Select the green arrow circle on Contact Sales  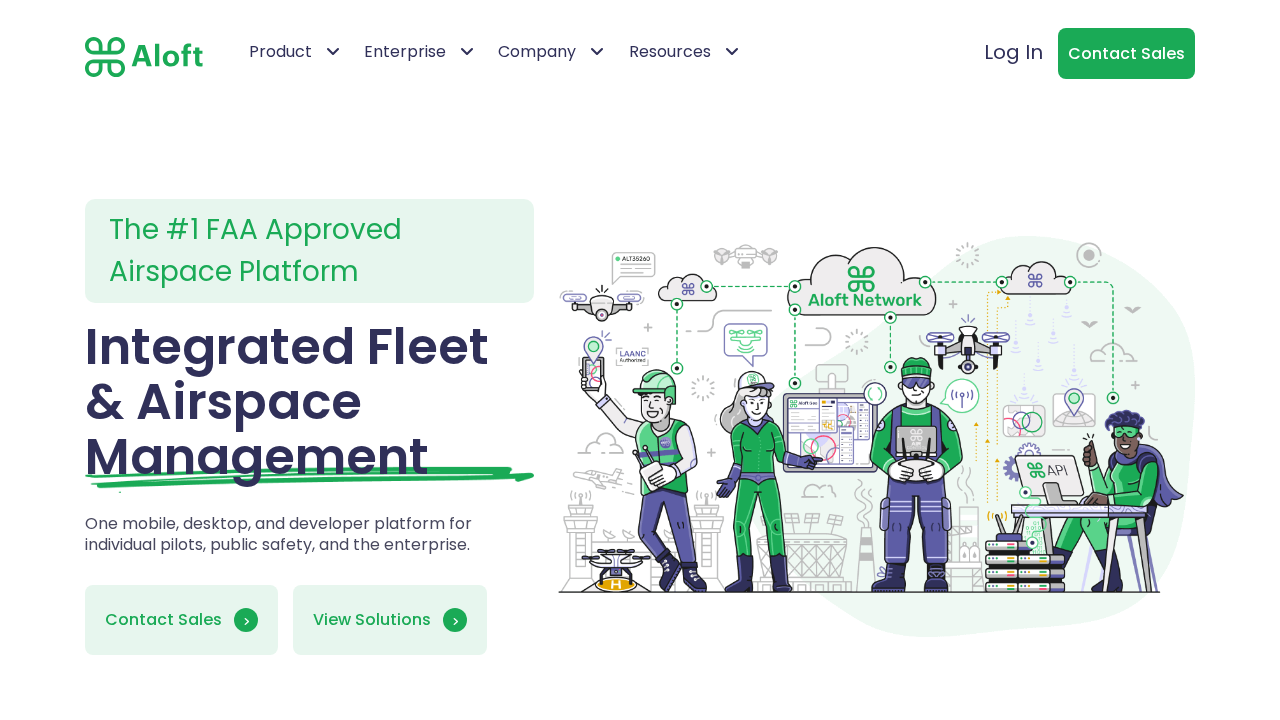pyautogui.click(x=245, y=620)
